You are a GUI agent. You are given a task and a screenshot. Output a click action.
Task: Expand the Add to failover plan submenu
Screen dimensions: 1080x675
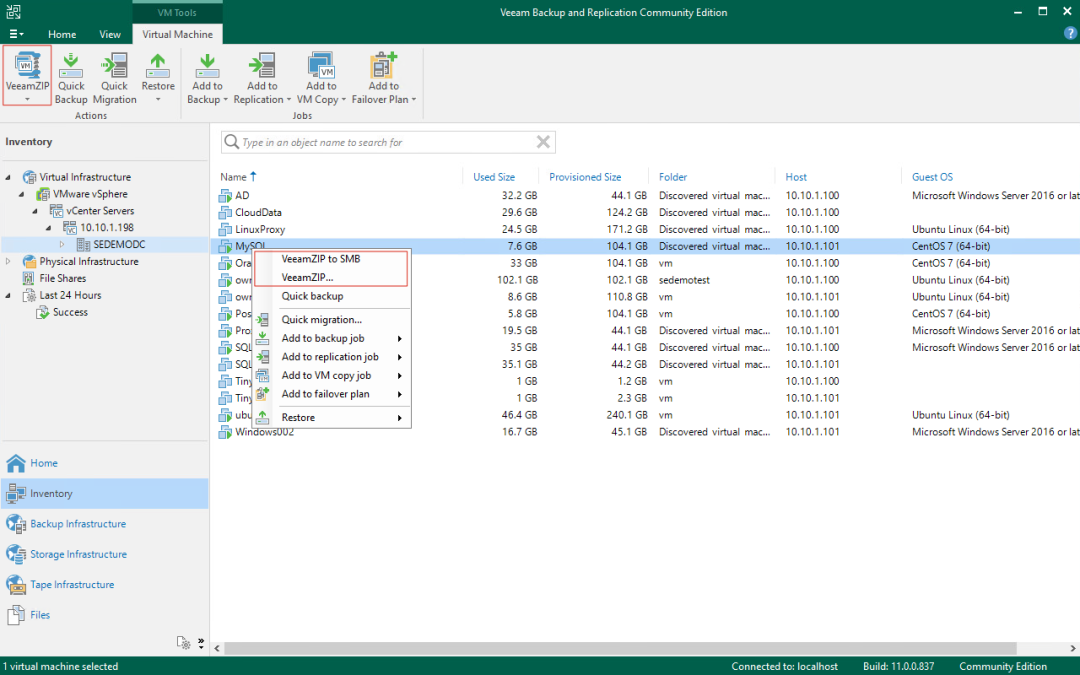coord(399,395)
